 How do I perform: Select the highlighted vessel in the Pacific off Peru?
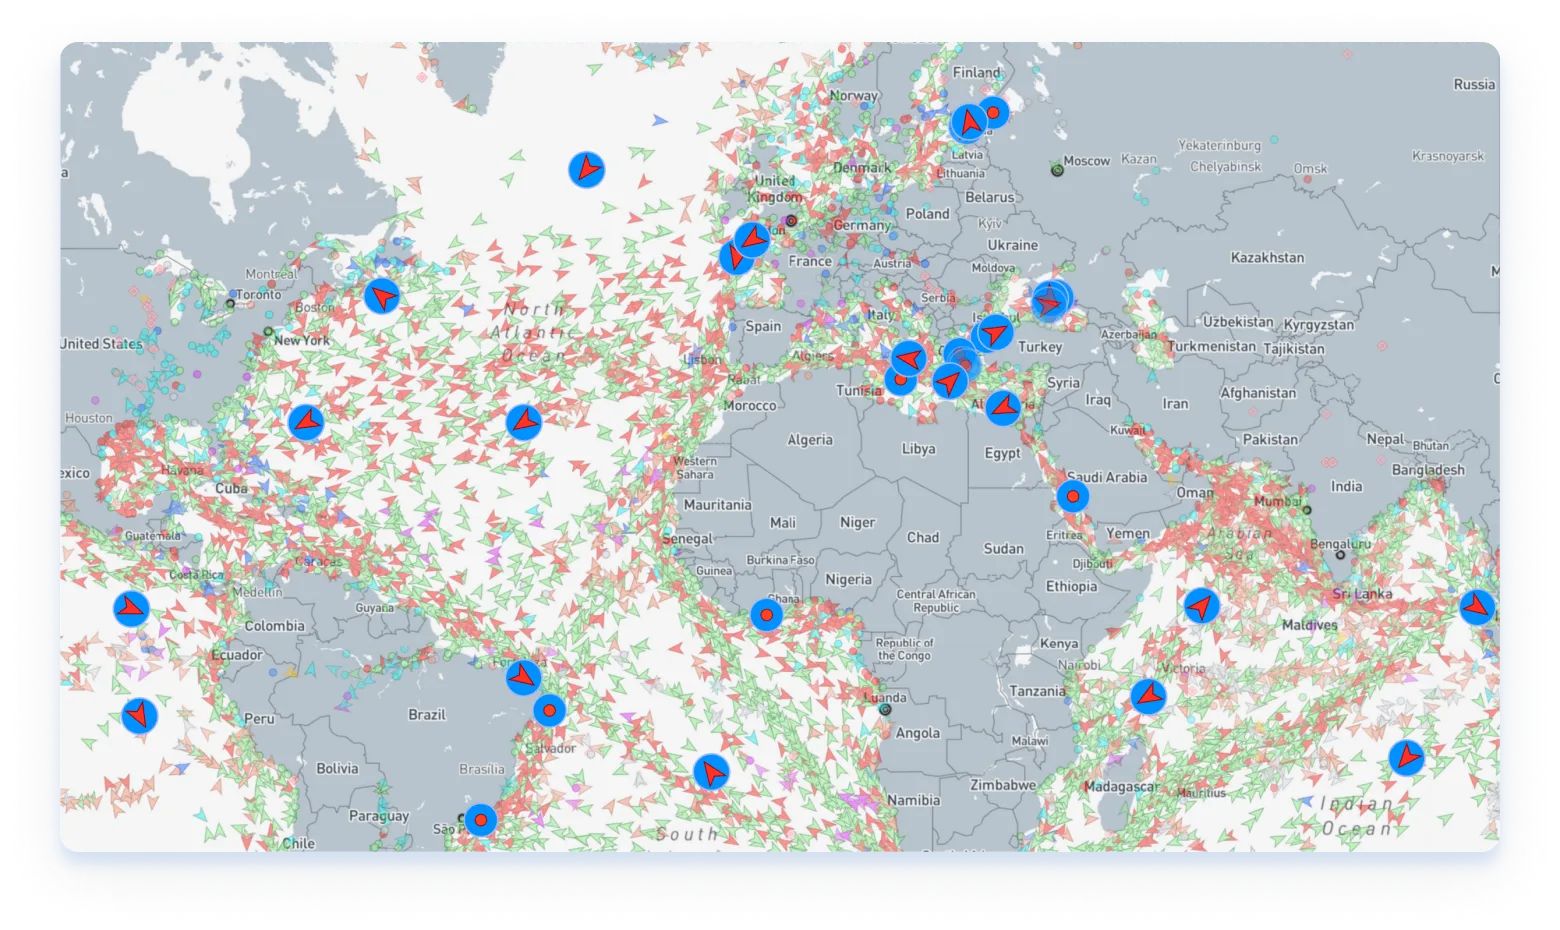tap(139, 715)
